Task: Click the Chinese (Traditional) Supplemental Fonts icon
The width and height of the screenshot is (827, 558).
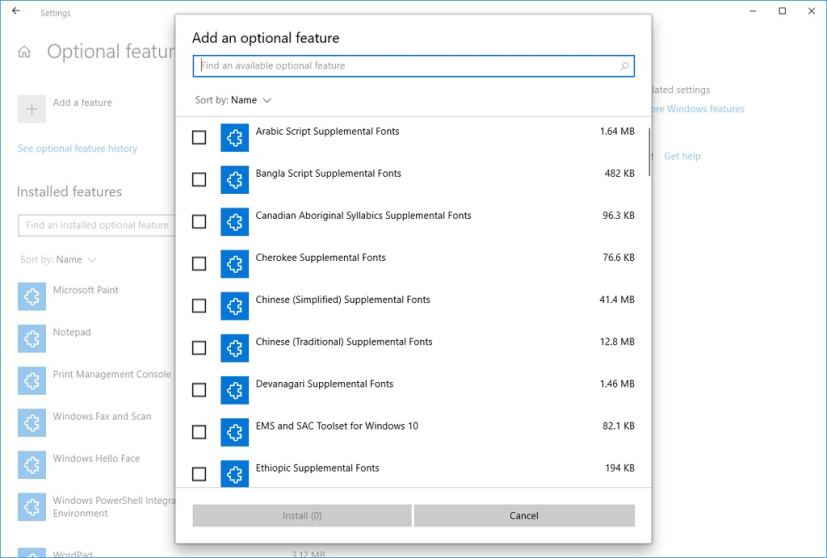Action: 235,348
